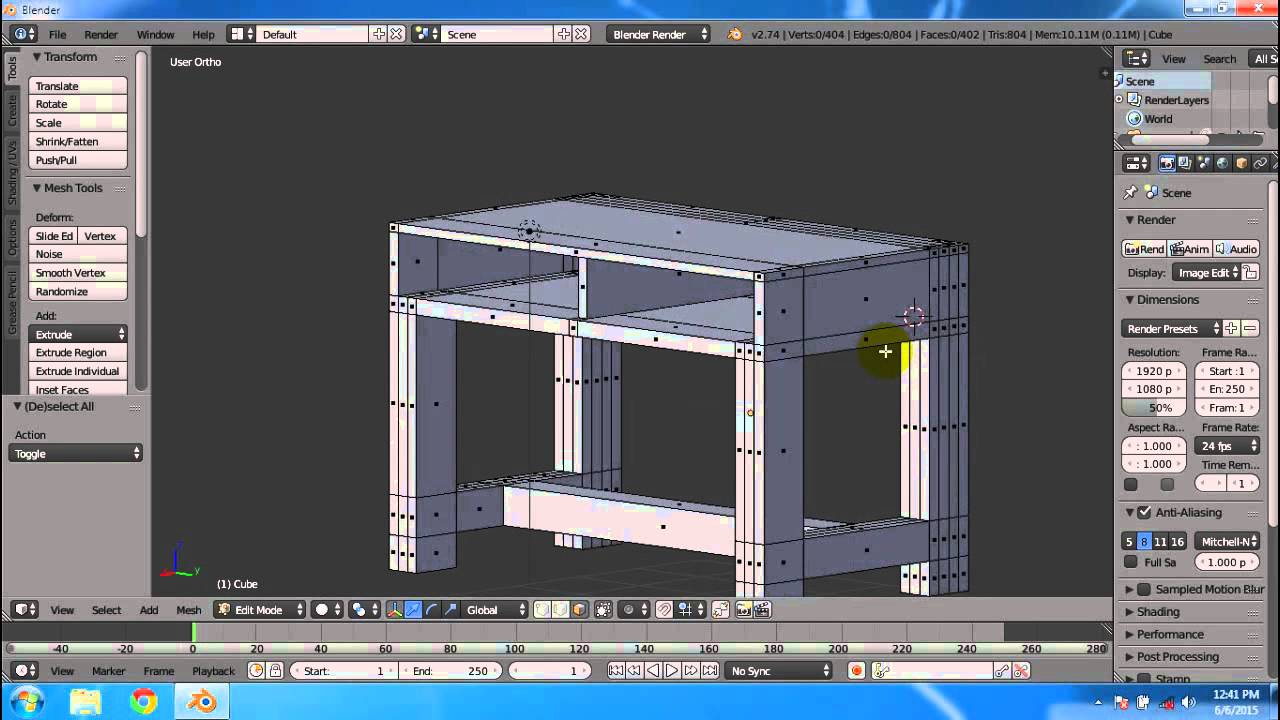1280x720 pixels.
Task: Select 16 anti-aliasing samples
Action: [1177, 542]
